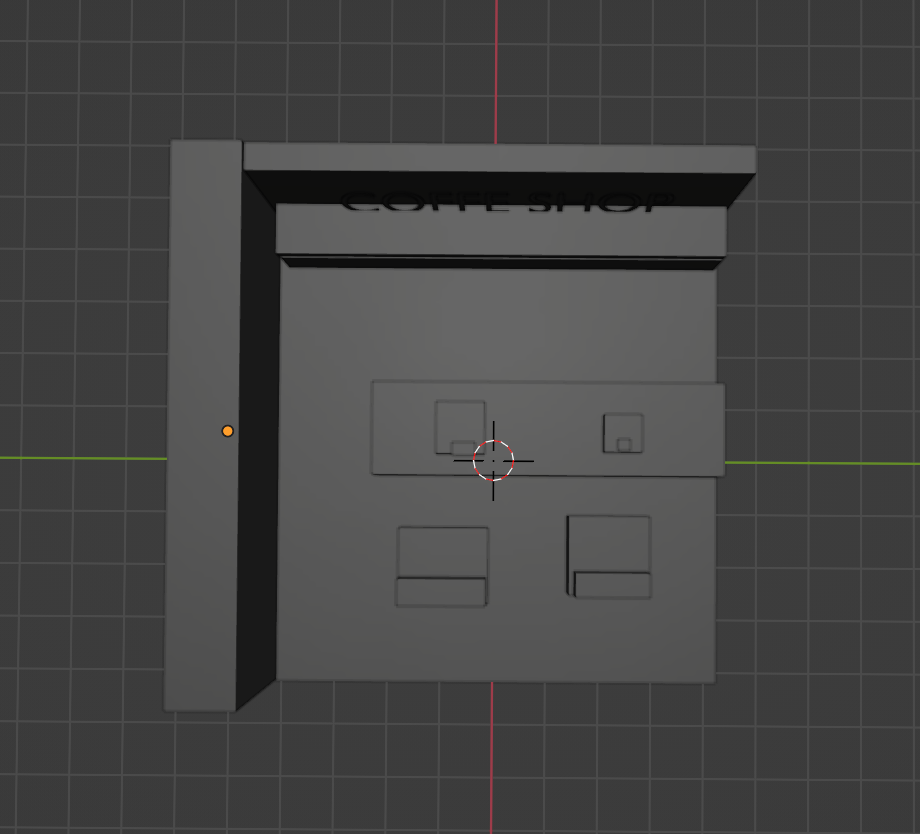Select the lower left chair seat block

(441, 592)
